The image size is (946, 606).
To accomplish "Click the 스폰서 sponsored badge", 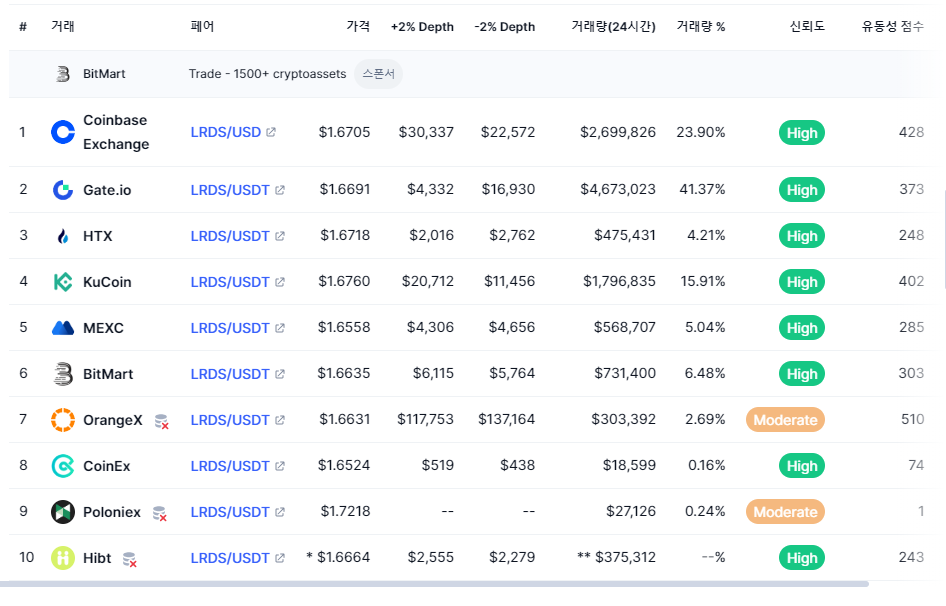I will pos(378,74).
